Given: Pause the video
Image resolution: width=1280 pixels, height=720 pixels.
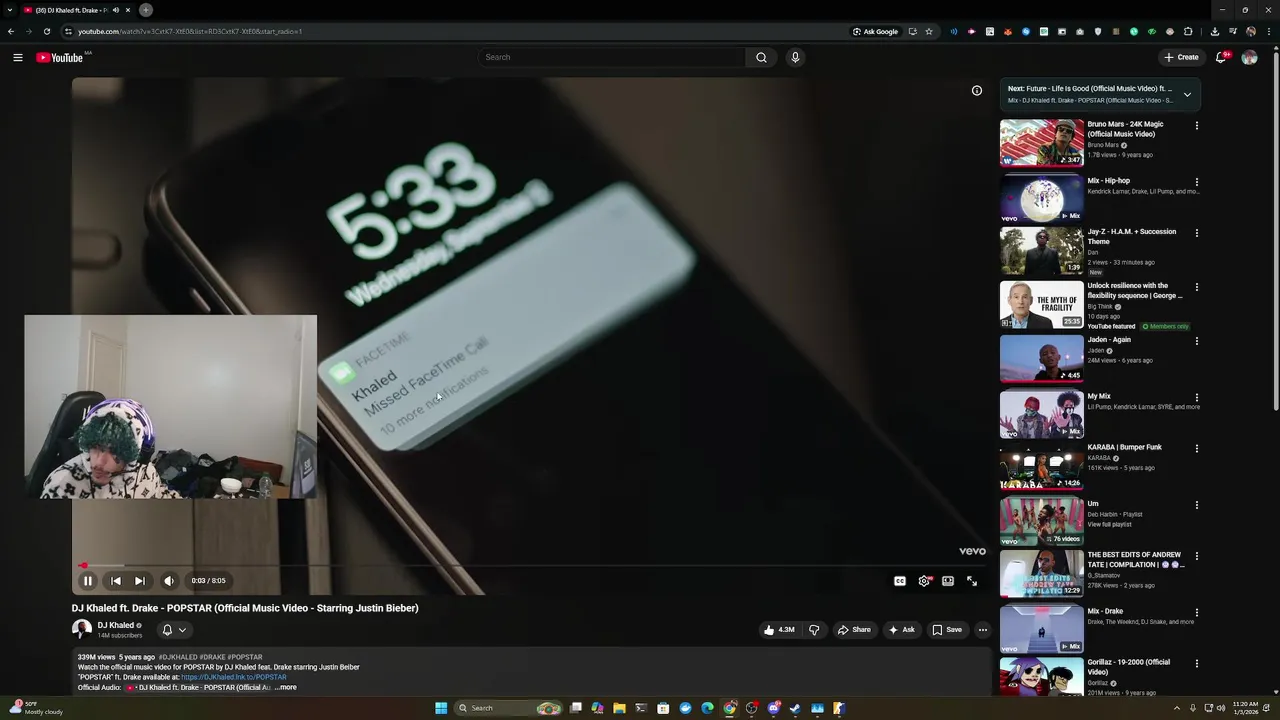Looking at the screenshot, I should [x=87, y=580].
